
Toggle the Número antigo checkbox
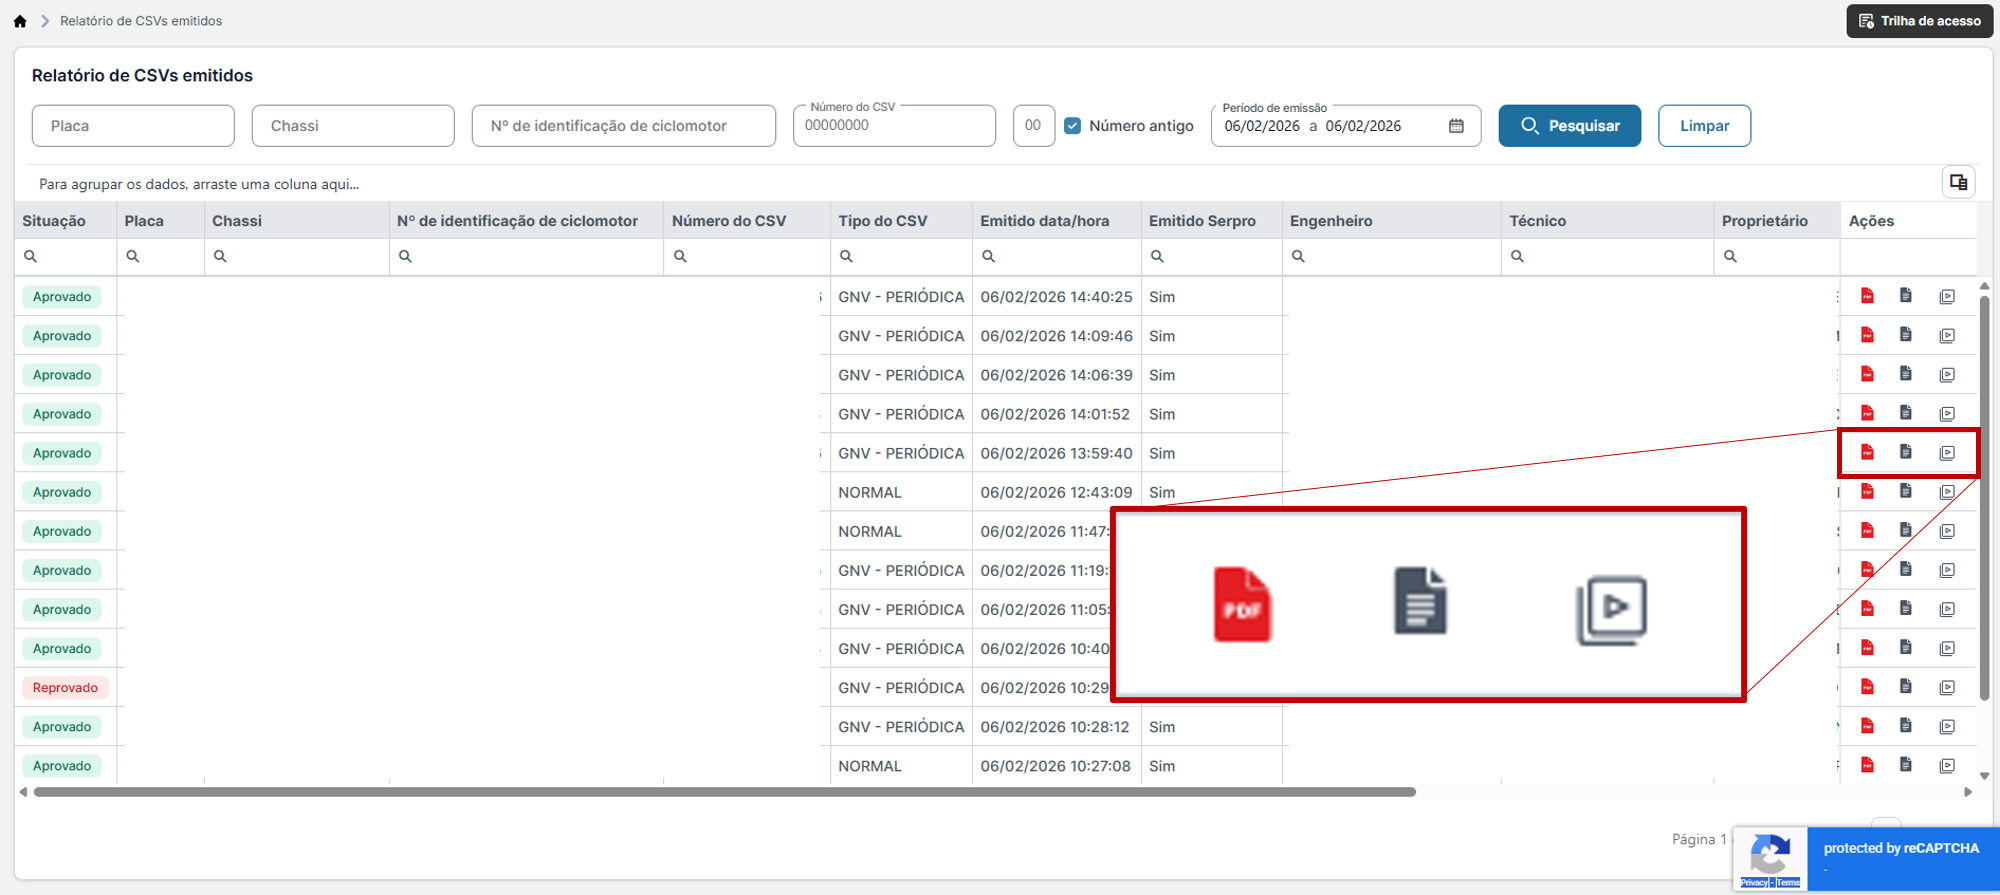1072,126
